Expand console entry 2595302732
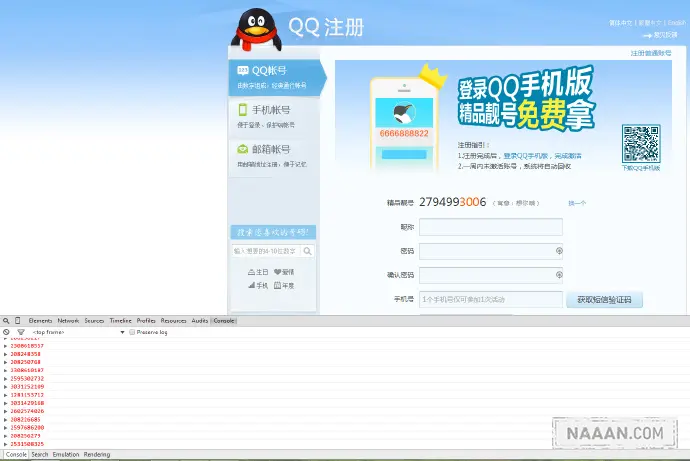 coord(5,379)
